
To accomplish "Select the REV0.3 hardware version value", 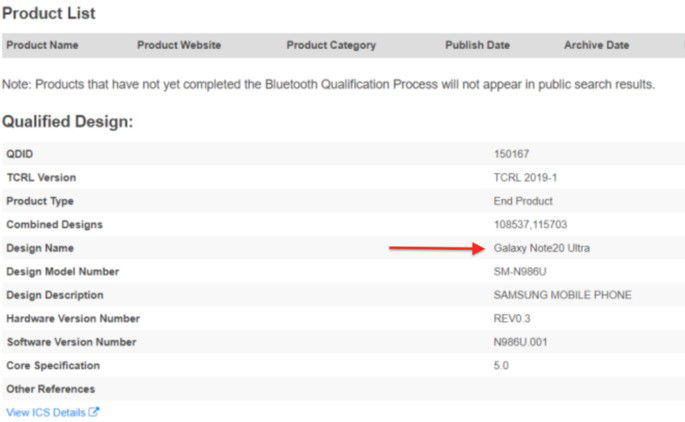I will coord(512,318).
